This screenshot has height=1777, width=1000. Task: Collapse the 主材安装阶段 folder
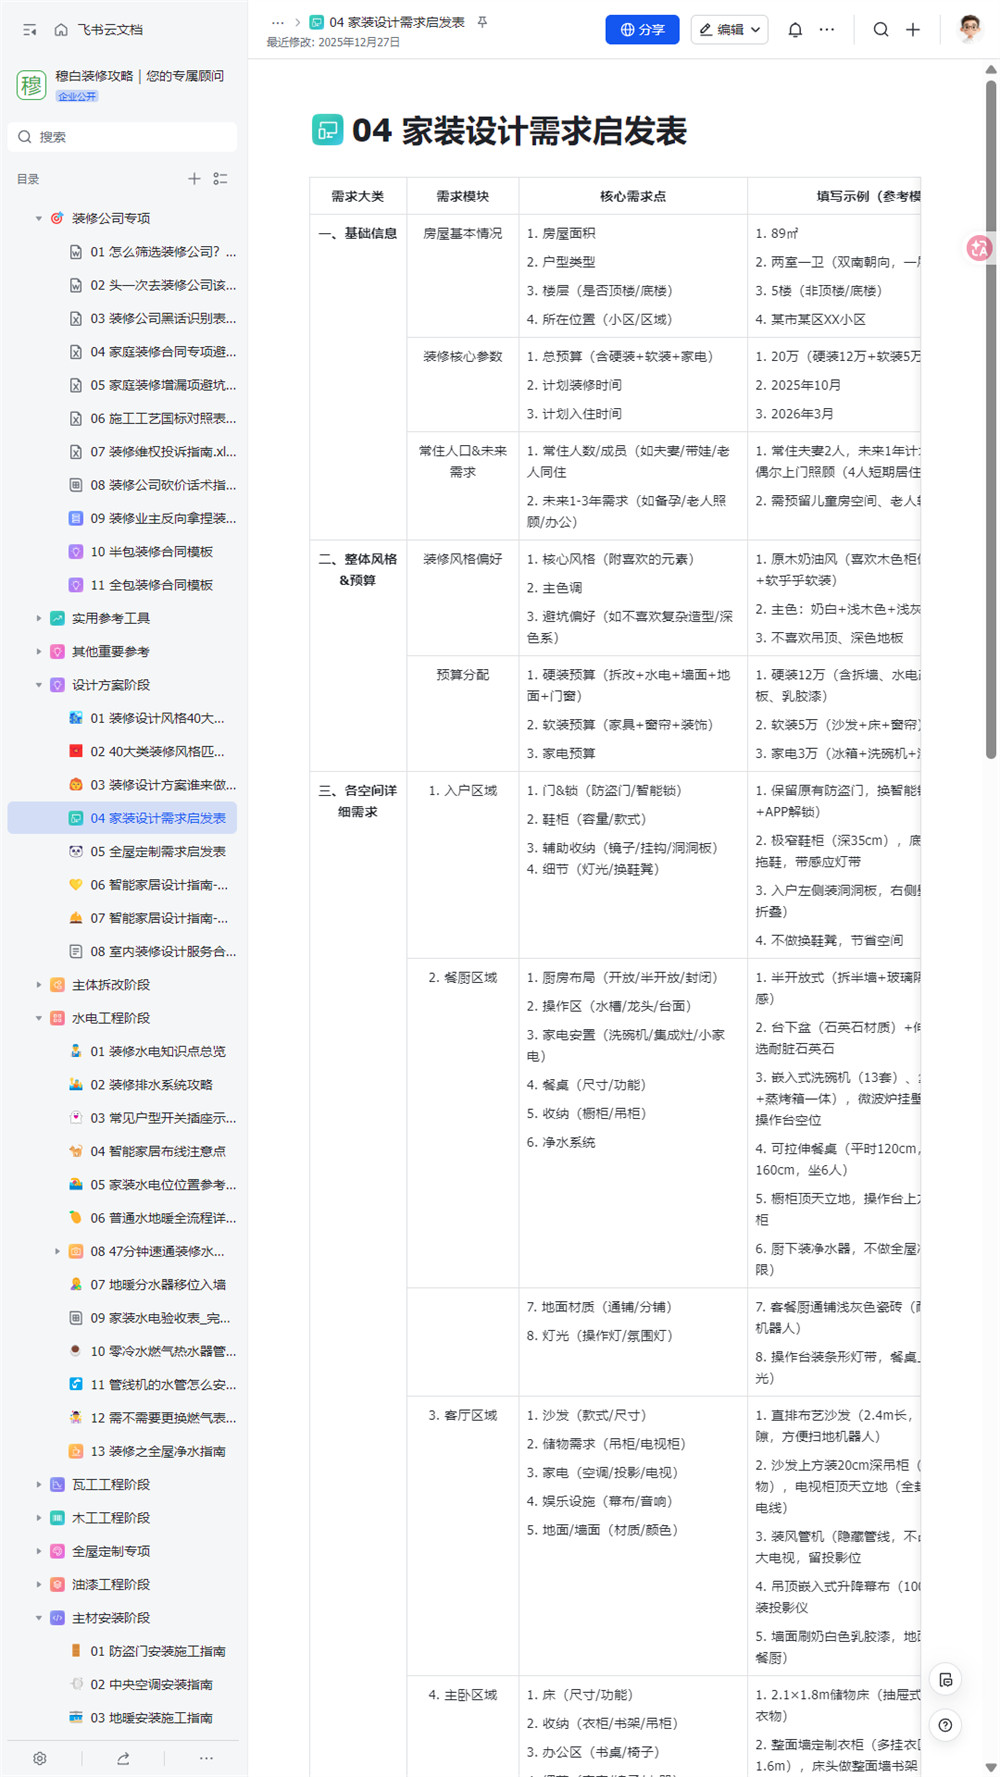point(39,1618)
